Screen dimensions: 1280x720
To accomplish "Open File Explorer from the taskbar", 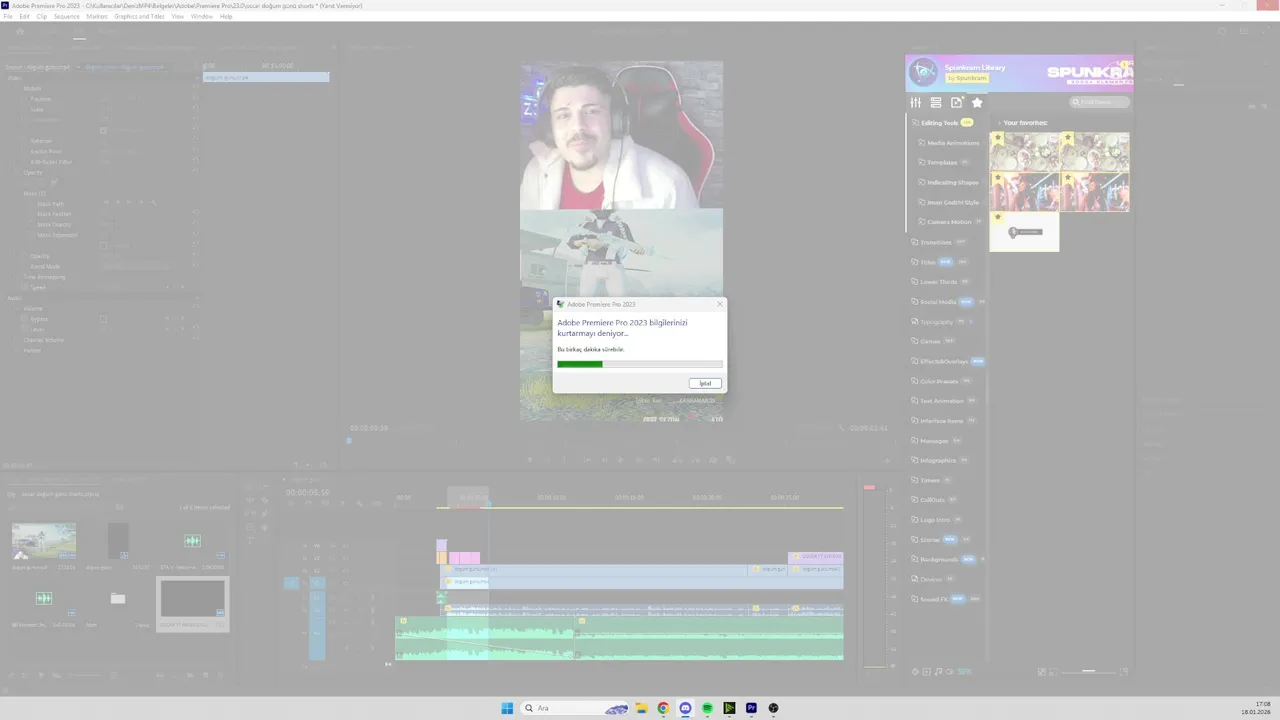I will point(641,708).
